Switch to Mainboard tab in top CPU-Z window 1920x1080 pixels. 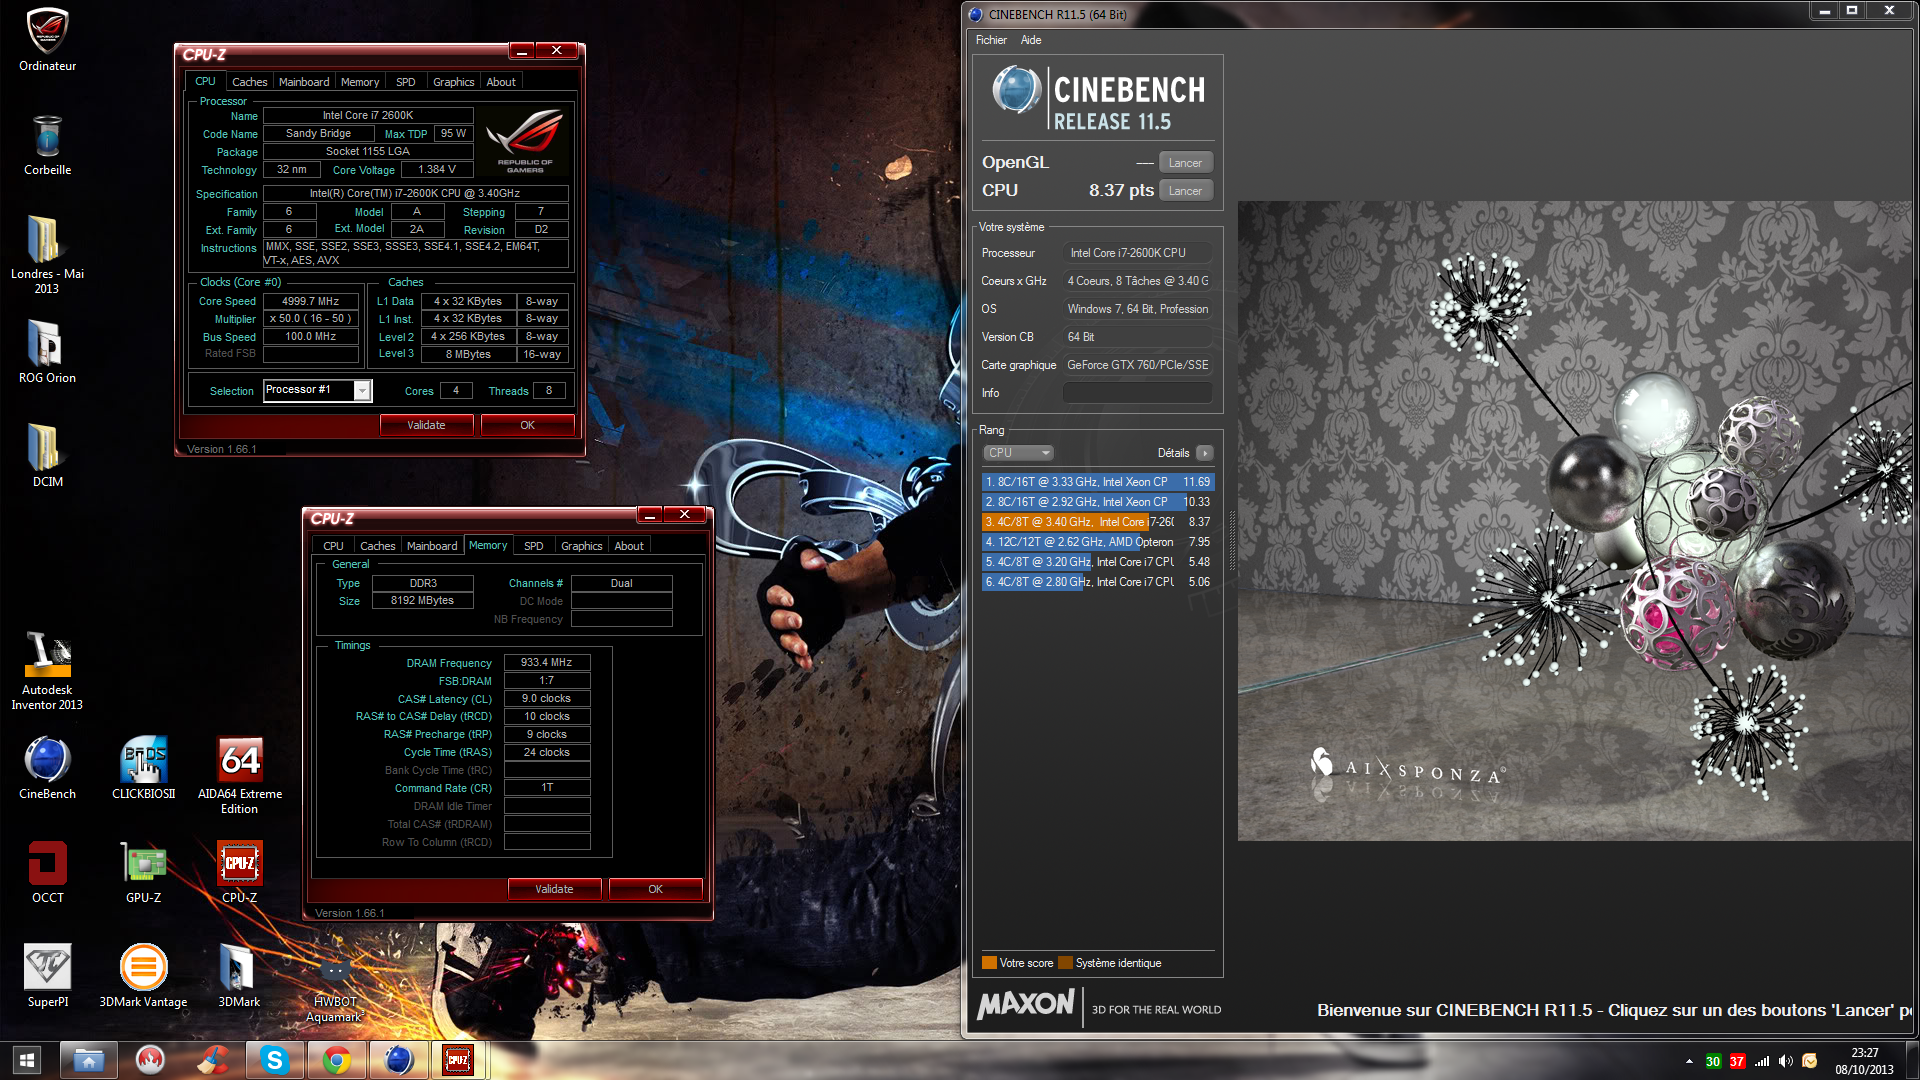[x=304, y=82]
